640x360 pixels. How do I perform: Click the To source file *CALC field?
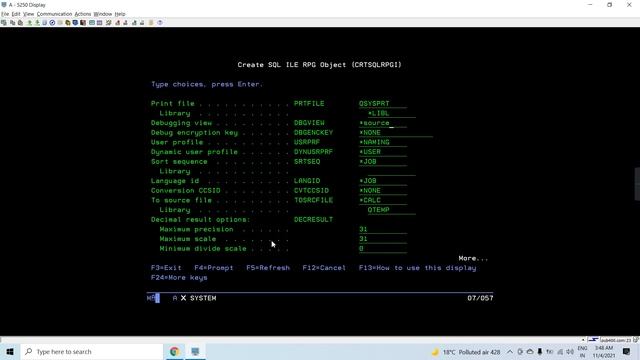pos(382,200)
